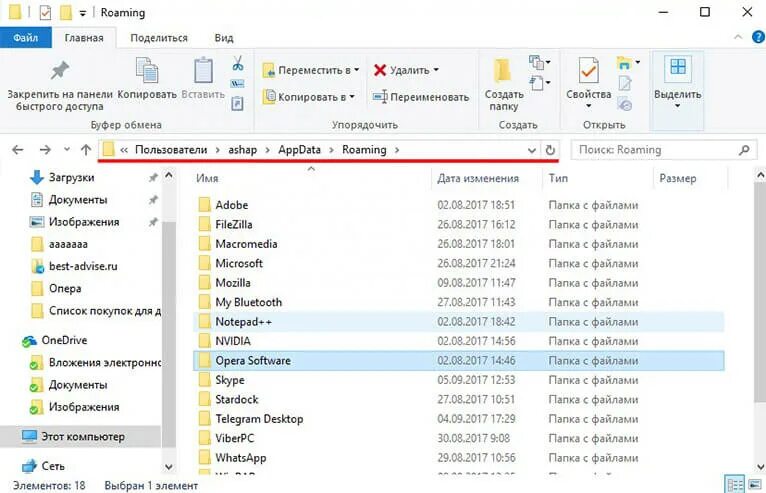Click the Help question mark icon
This screenshot has height=493, width=766.
tap(758, 37)
